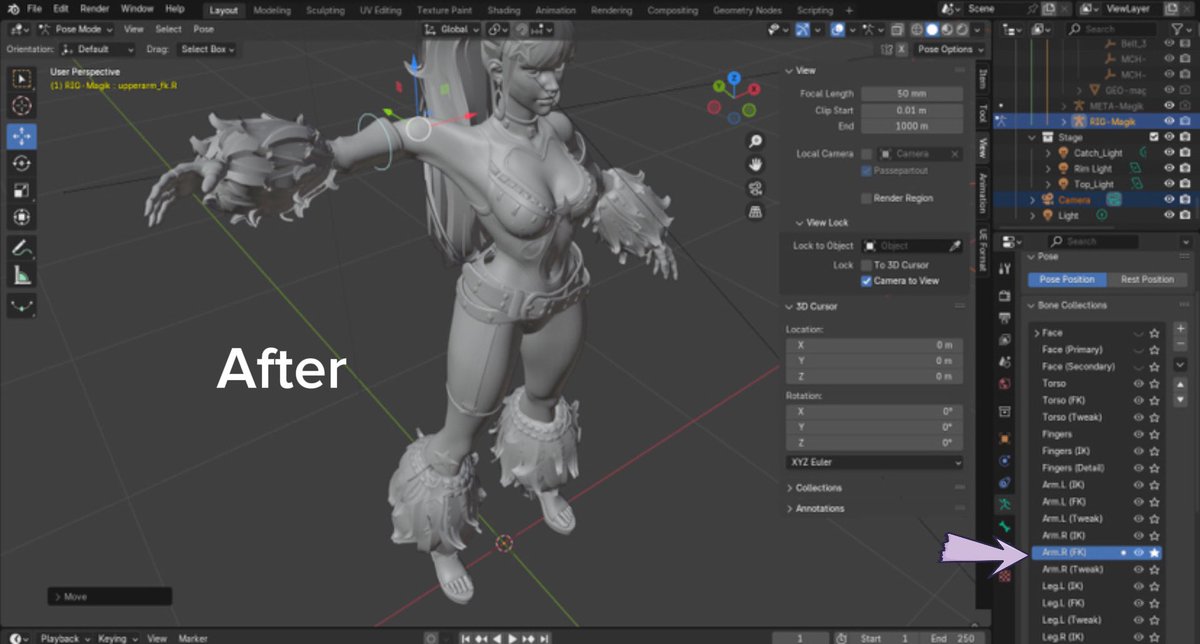Switch to the Sculpting workspace tab

tap(324, 10)
